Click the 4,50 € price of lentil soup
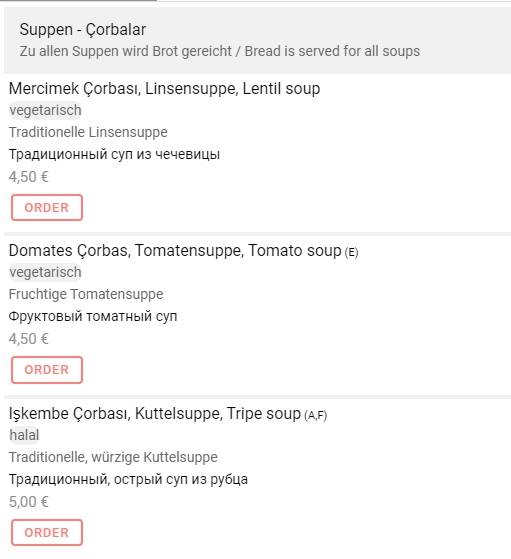Image resolution: width=511 pixels, height=559 pixels. [29, 177]
